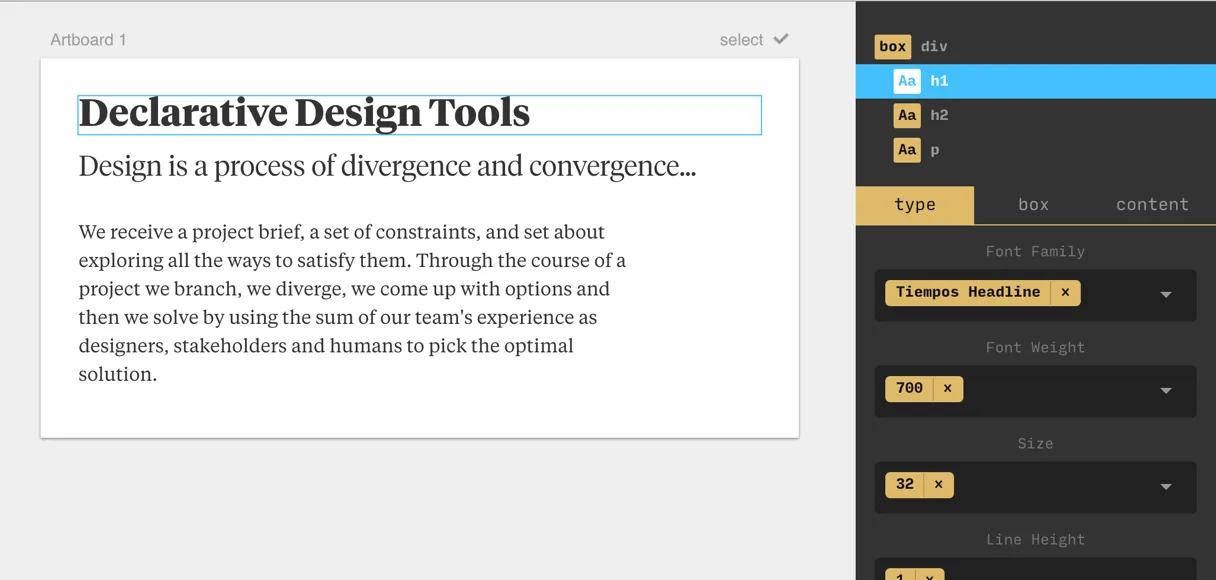Click the 32 size tag label
1216x580 pixels.
tap(905, 484)
